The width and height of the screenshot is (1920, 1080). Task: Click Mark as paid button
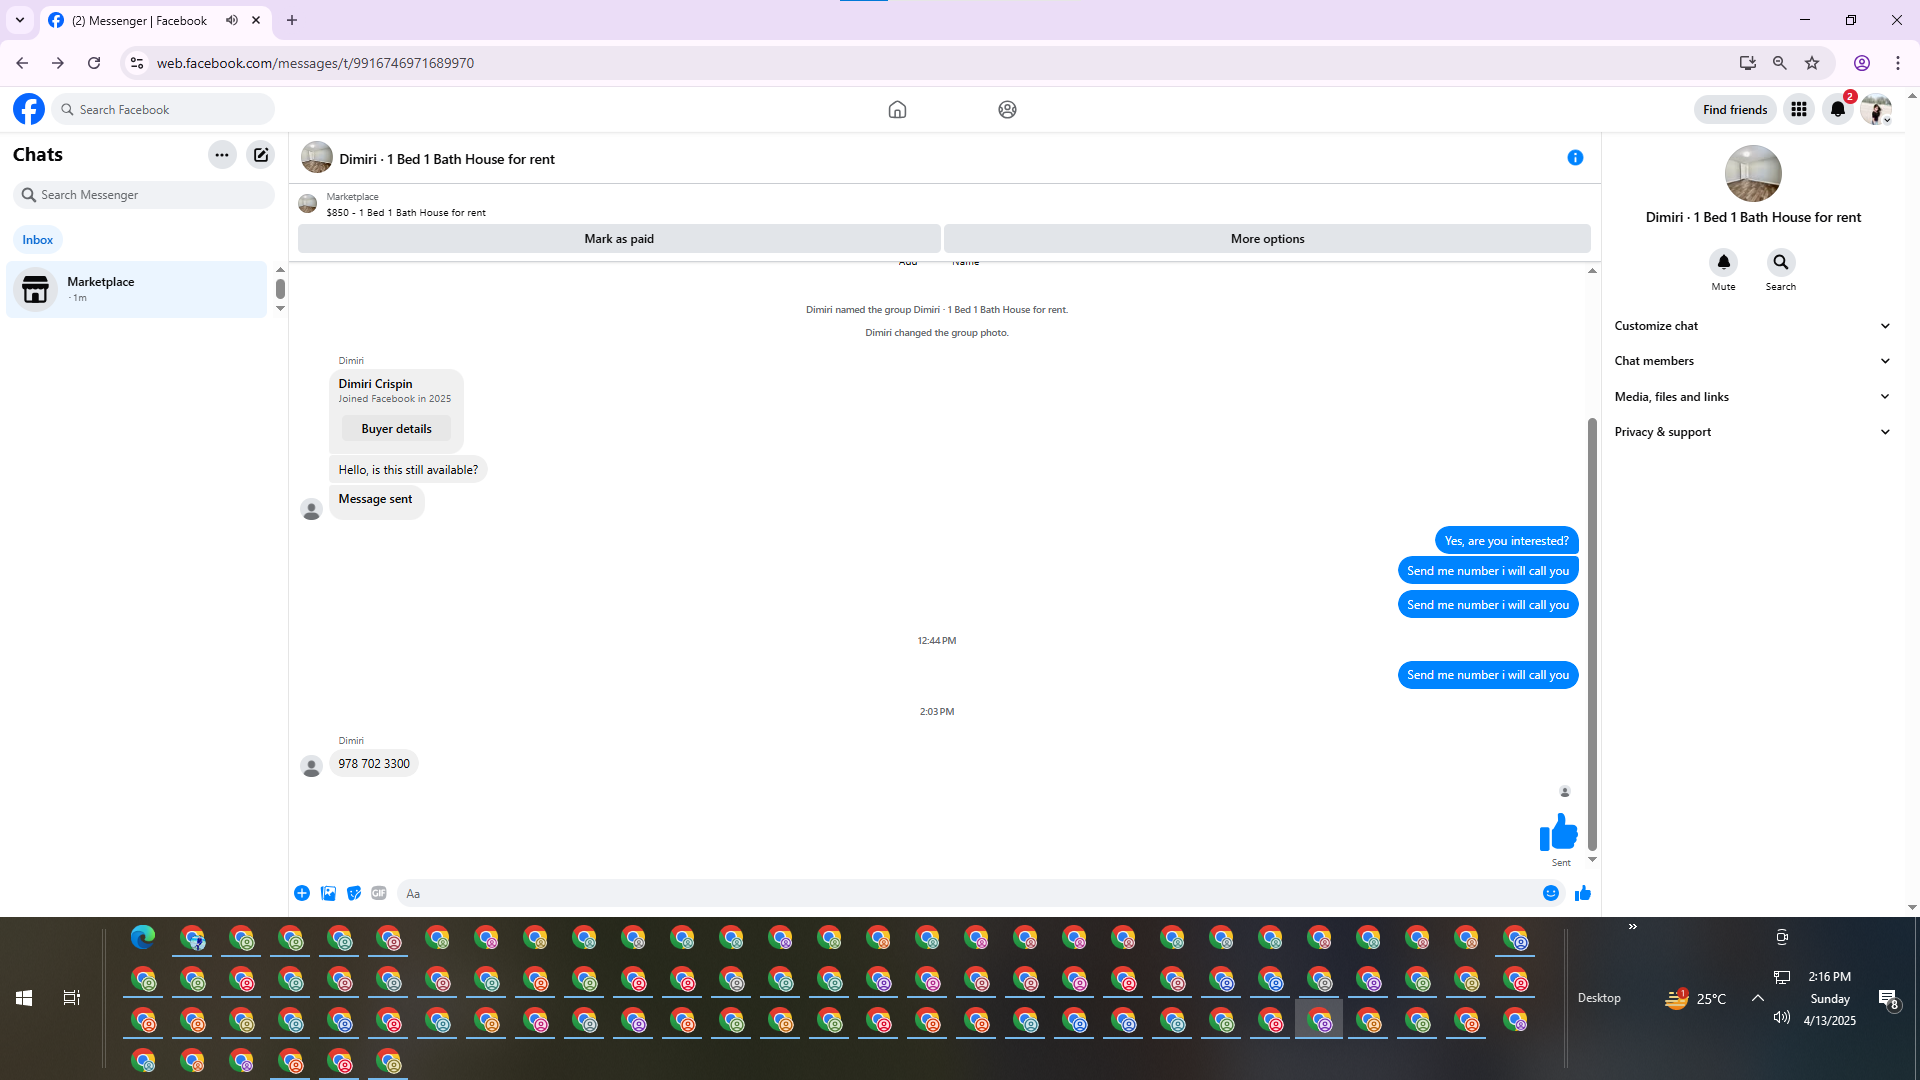tap(619, 239)
